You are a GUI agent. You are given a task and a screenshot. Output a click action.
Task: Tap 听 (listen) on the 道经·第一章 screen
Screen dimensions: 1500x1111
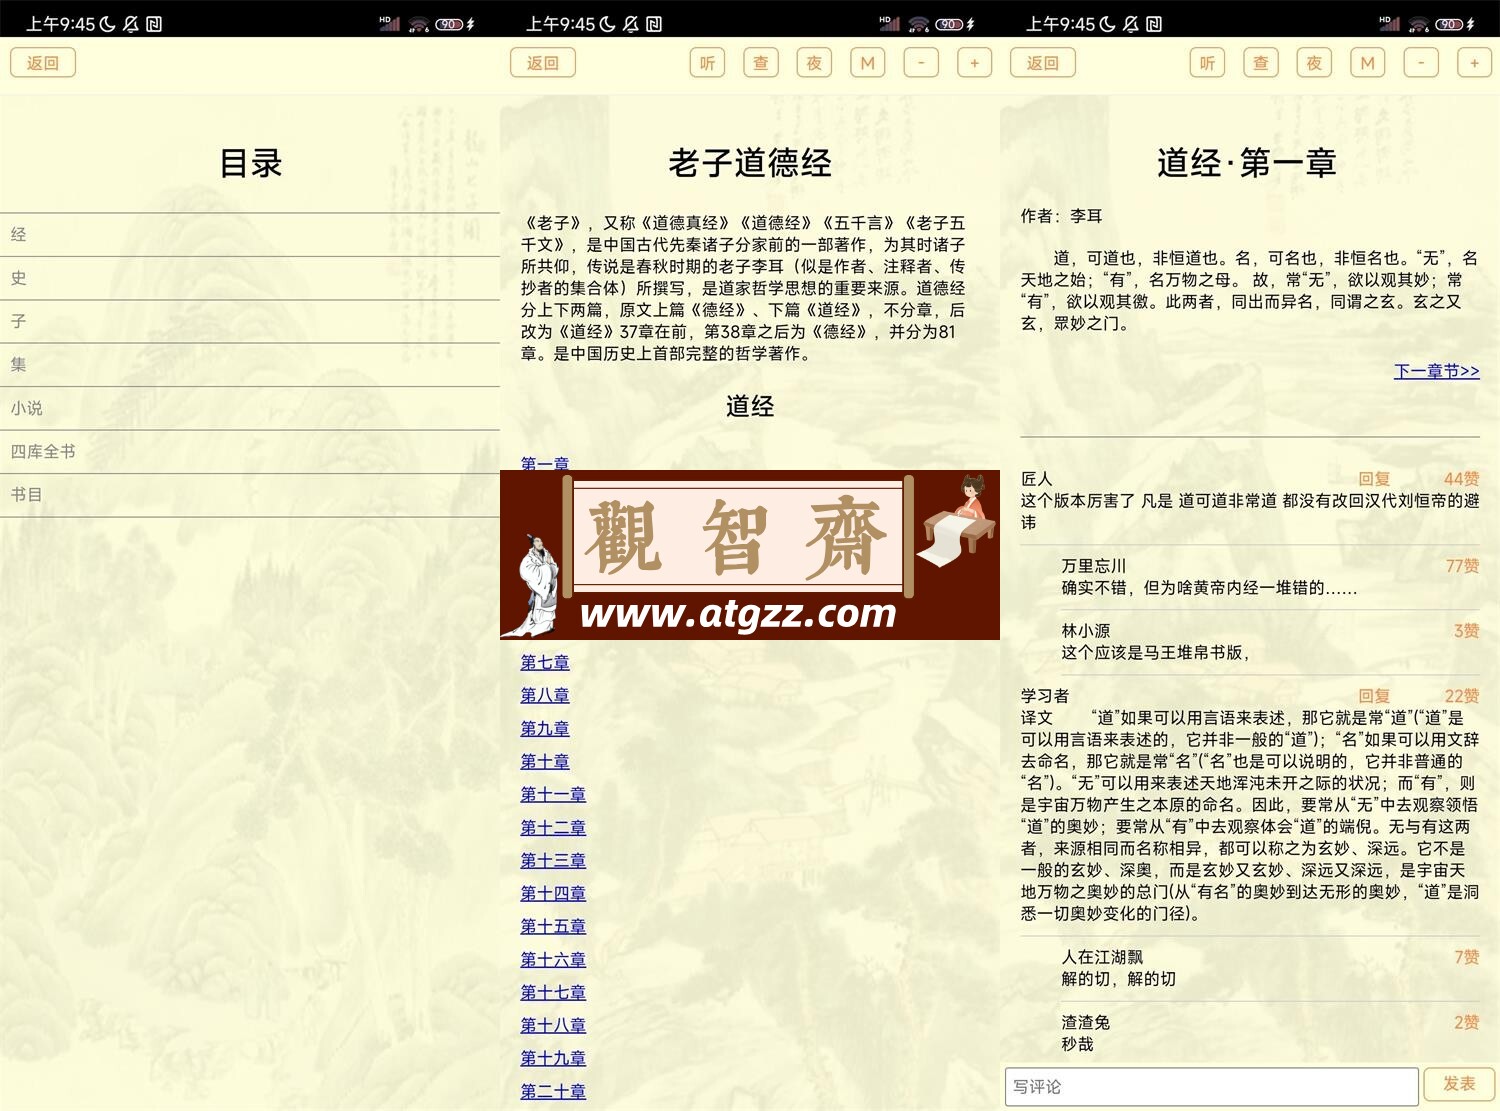coord(1207,63)
